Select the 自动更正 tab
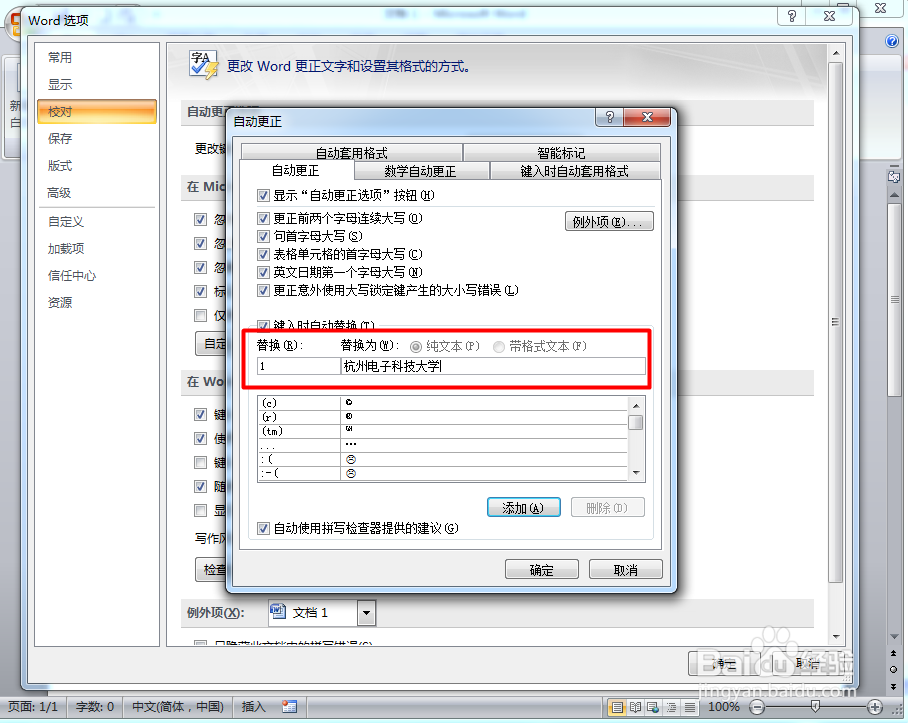Viewport: 908px width, 723px height. pos(296,170)
